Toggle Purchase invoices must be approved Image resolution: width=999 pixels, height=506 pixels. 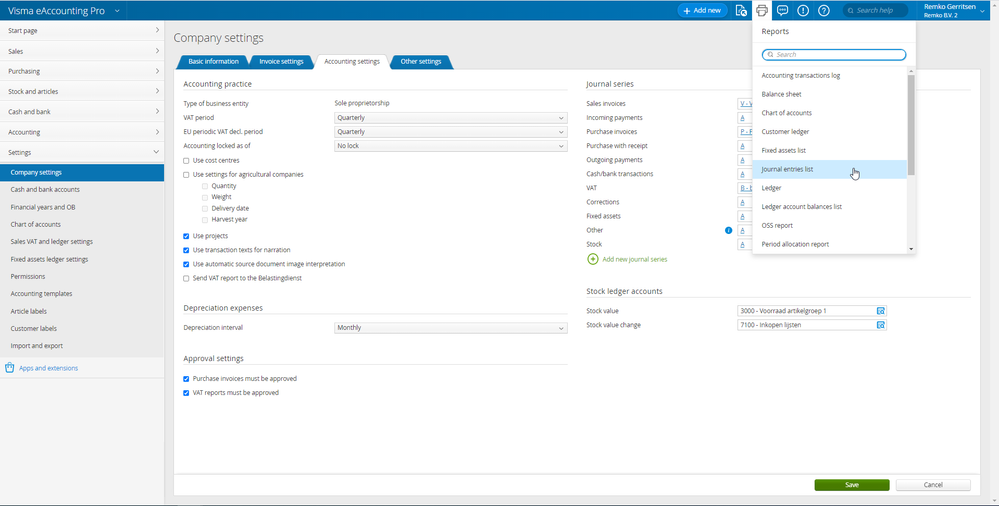pyautogui.click(x=186, y=379)
